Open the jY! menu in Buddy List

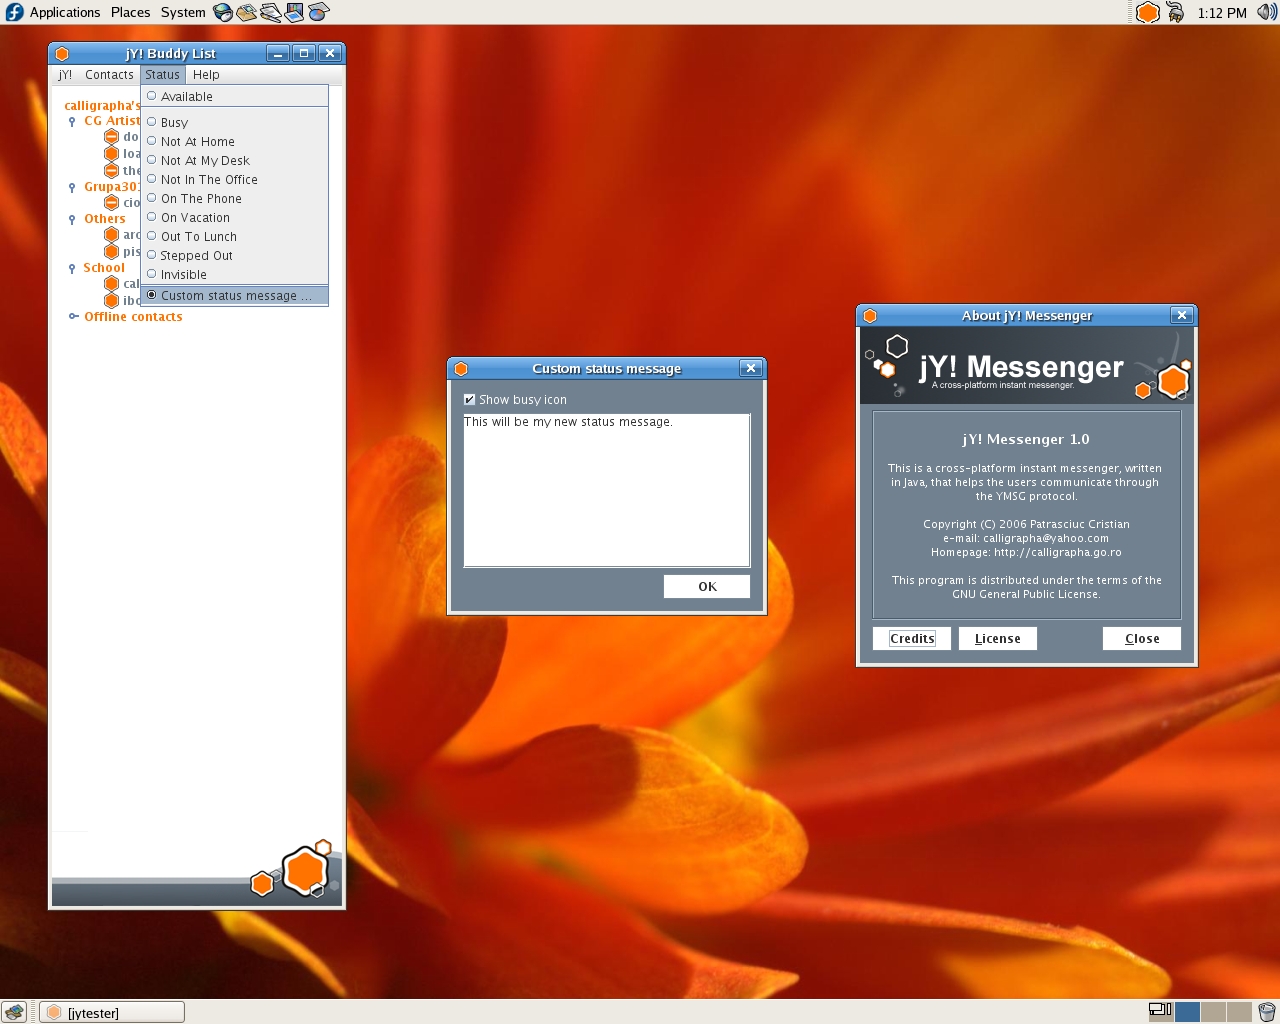(x=65, y=74)
